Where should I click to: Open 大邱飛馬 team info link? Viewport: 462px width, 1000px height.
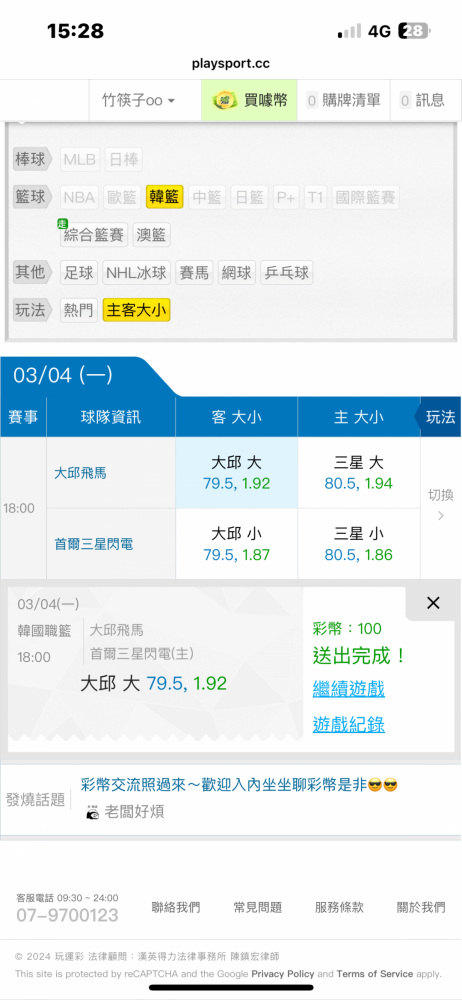pyautogui.click(x=80, y=473)
